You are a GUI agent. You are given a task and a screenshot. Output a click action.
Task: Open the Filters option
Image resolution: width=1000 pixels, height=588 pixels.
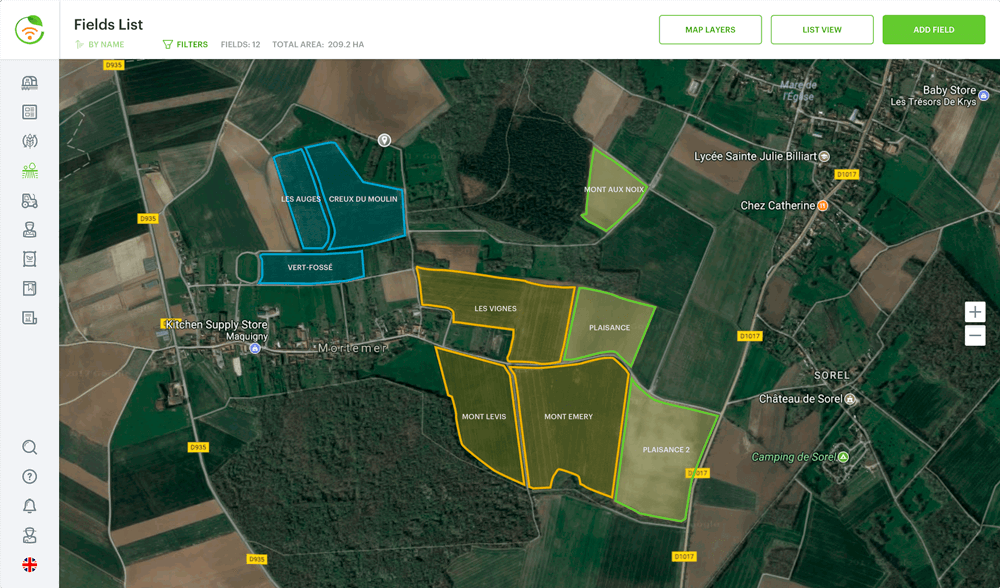[185, 45]
